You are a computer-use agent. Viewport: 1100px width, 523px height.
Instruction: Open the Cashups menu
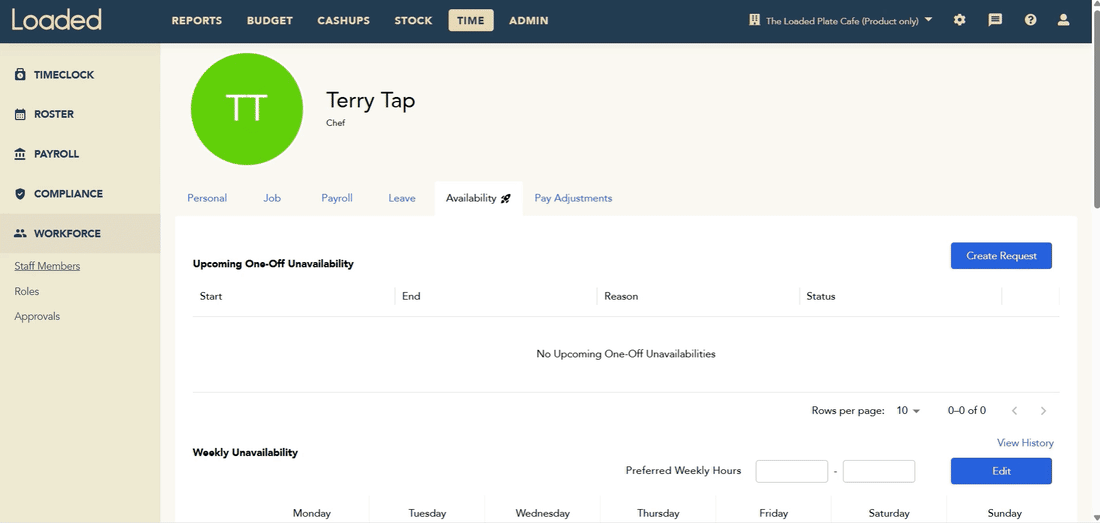(344, 20)
